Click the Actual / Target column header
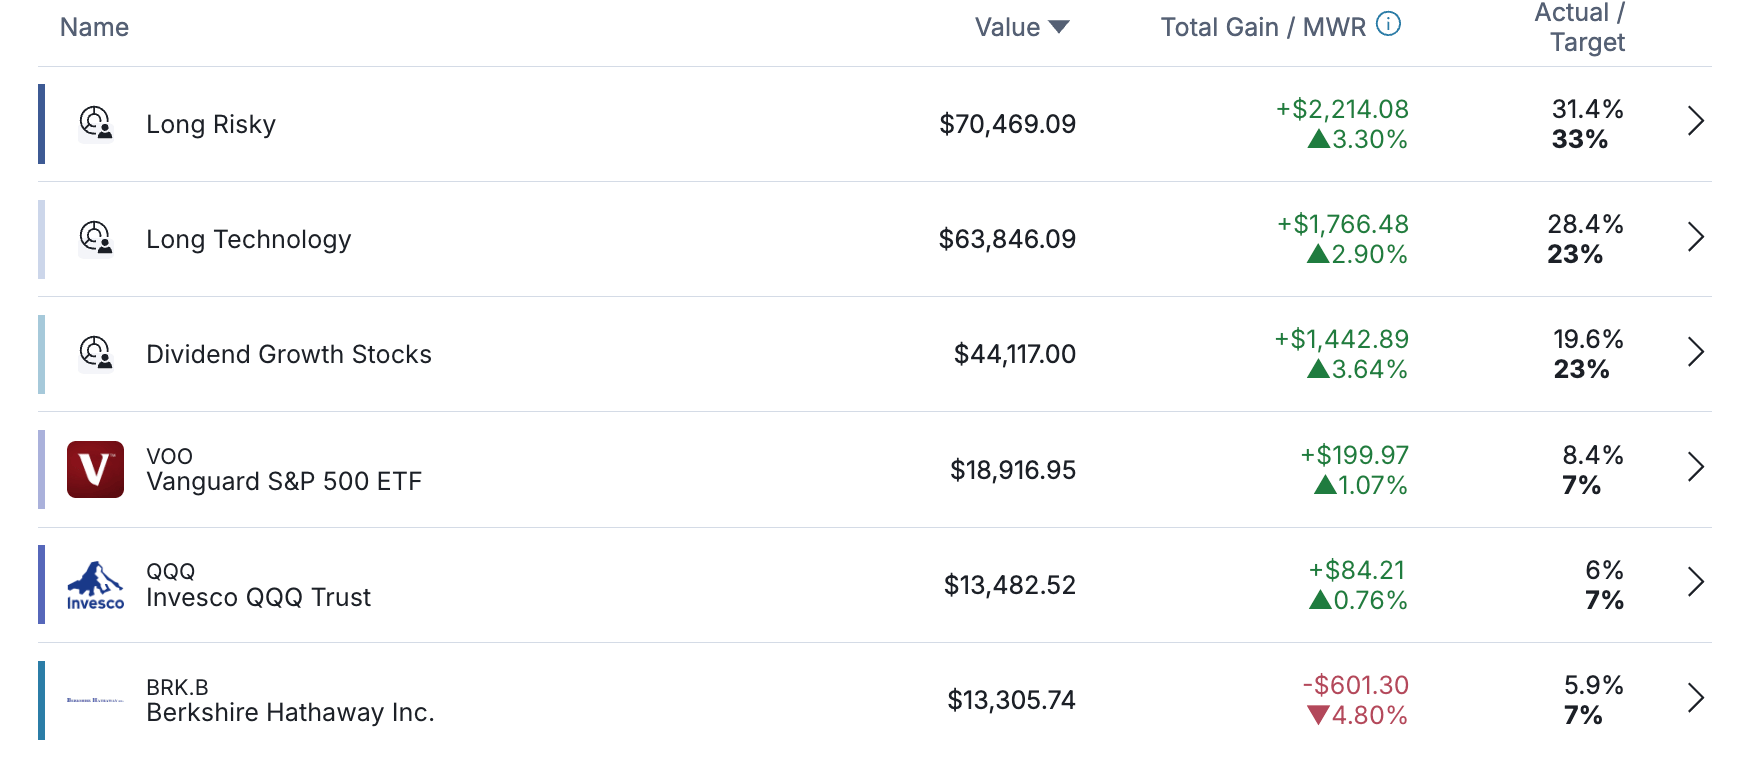The height and width of the screenshot is (766, 1742). tap(1580, 27)
